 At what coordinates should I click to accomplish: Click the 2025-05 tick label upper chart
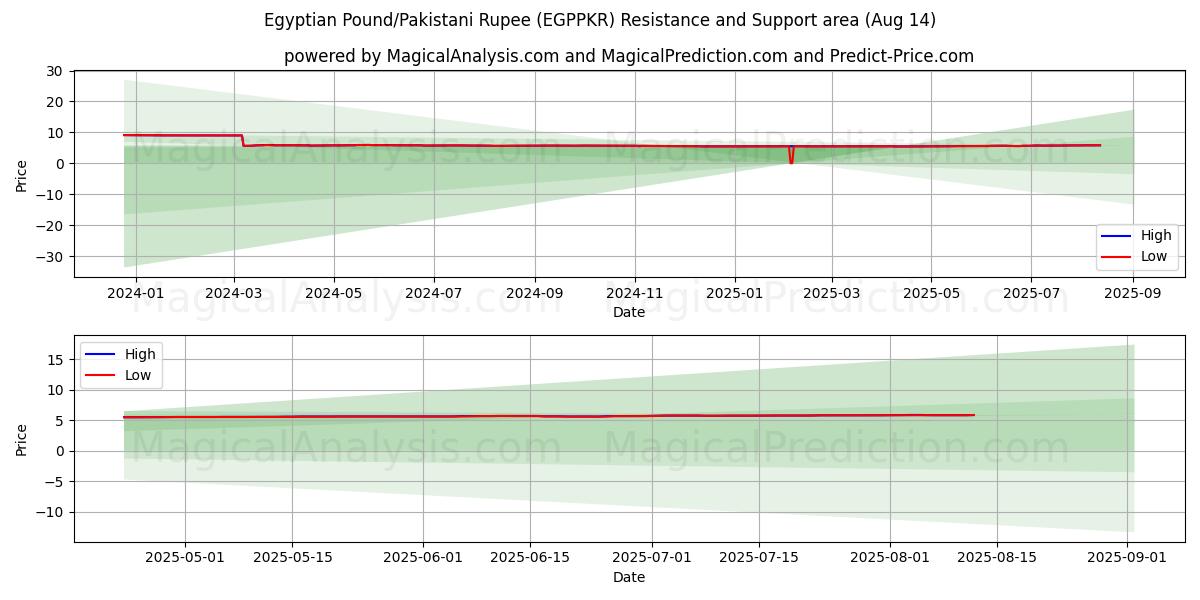point(931,293)
